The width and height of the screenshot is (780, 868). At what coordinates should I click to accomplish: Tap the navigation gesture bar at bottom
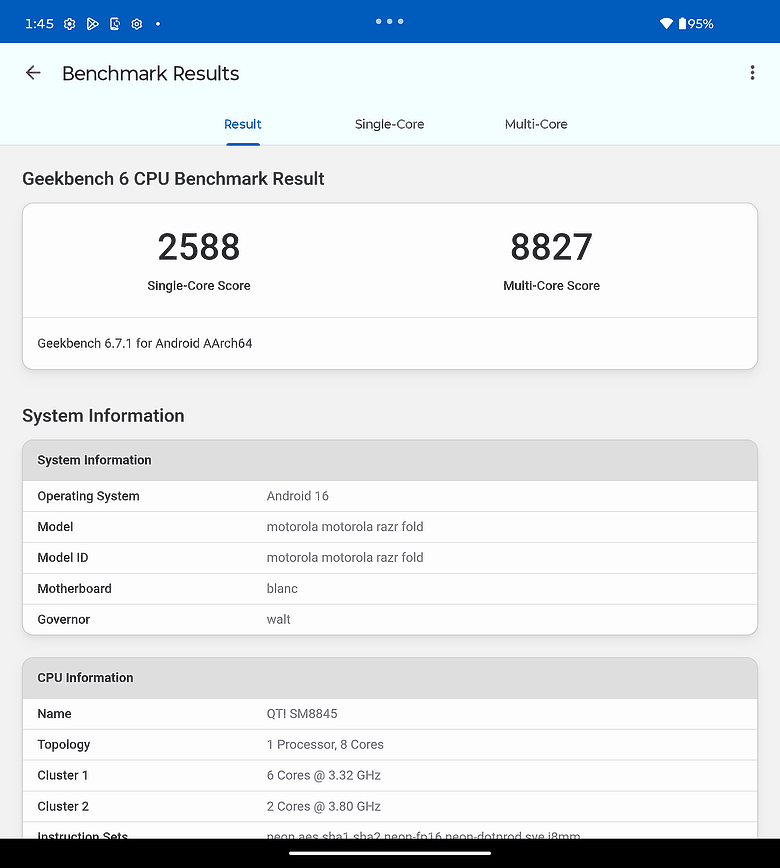click(390, 853)
